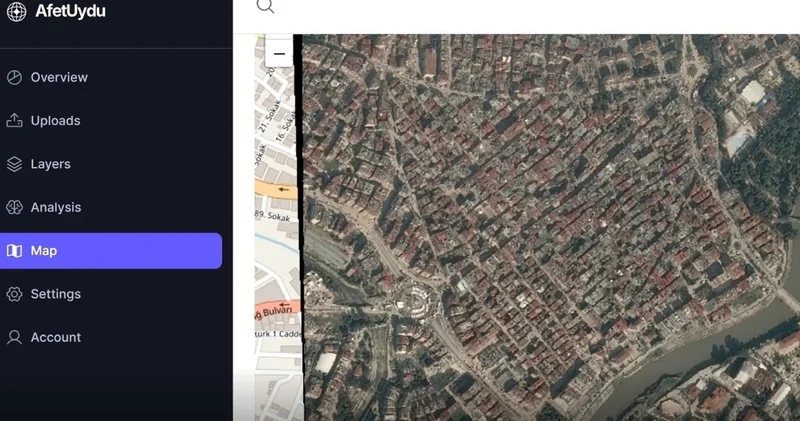Click the AfetUydu brand name text
Image resolution: width=800 pixels, height=421 pixels.
pos(70,12)
